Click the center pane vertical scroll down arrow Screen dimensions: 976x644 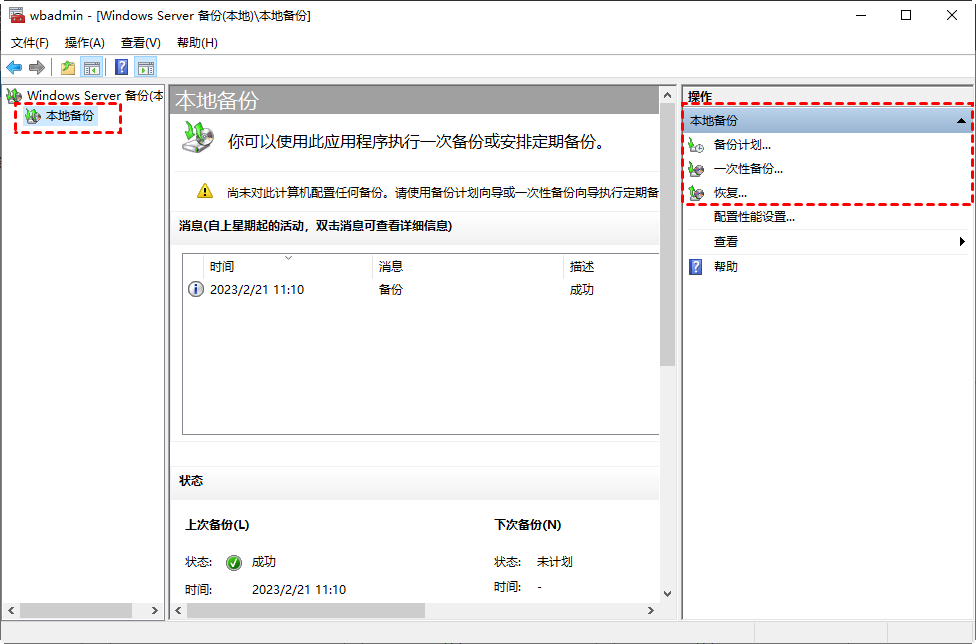(x=667, y=594)
